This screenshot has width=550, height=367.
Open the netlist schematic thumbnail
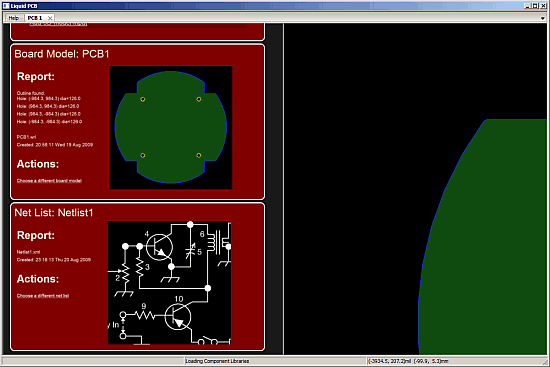click(x=169, y=283)
